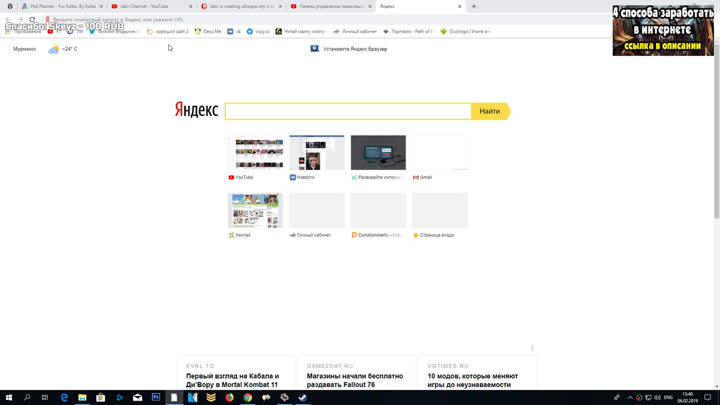Open the Twitter bookmark

(x=113, y=31)
